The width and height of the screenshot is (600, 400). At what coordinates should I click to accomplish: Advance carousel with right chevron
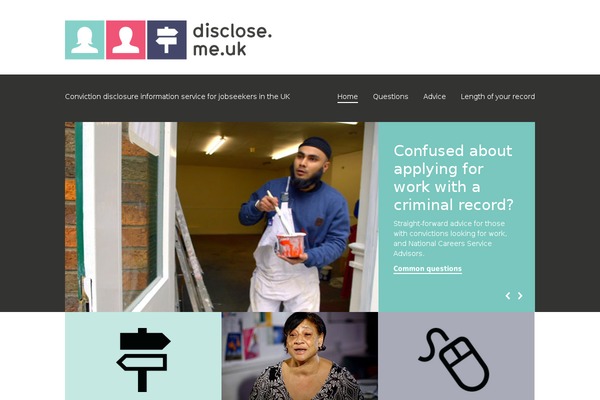520,296
